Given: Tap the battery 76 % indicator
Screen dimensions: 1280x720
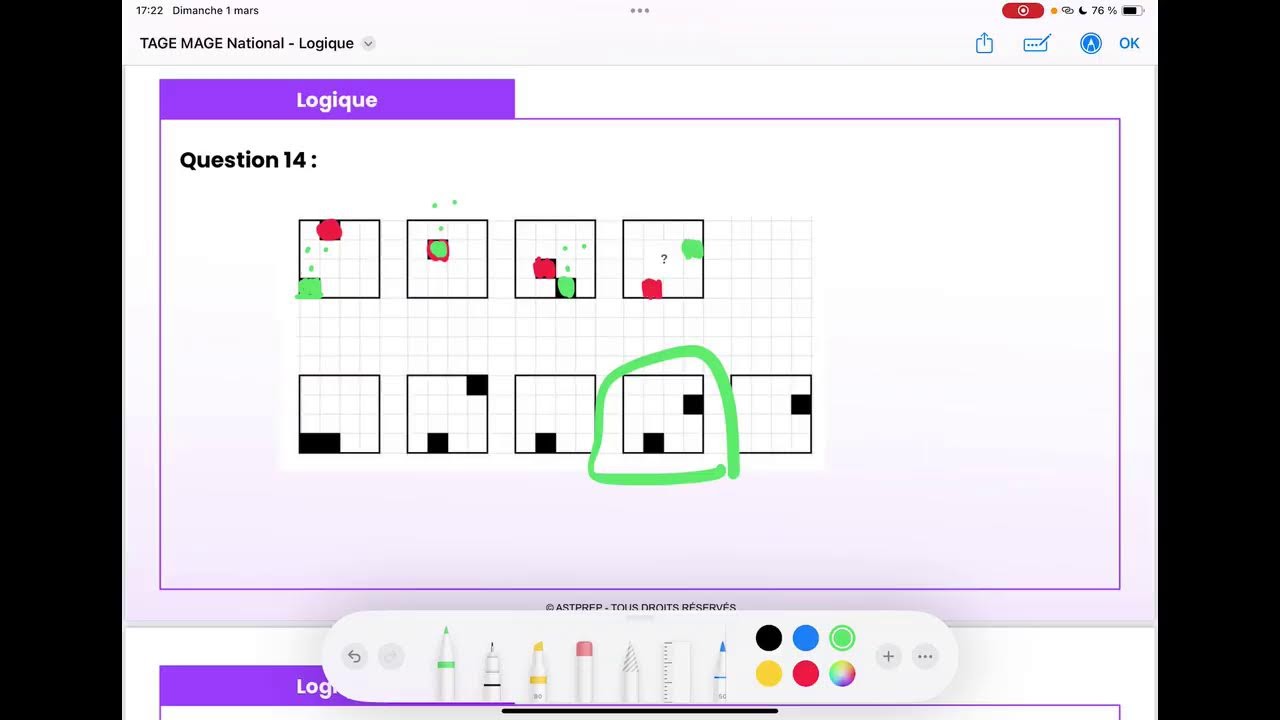Looking at the screenshot, I should pyautogui.click(x=1116, y=10).
